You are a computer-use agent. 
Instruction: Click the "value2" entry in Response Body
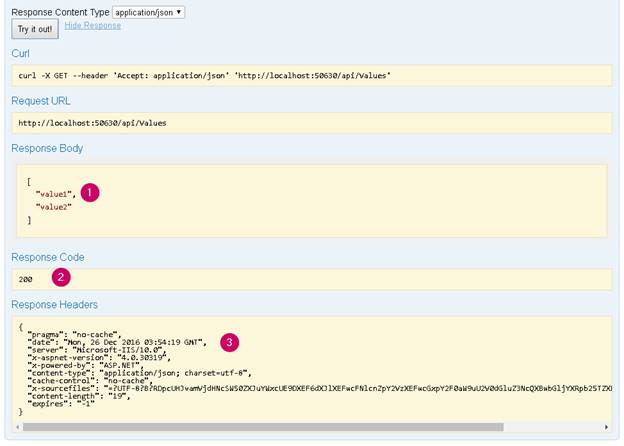(x=54, y=207)
